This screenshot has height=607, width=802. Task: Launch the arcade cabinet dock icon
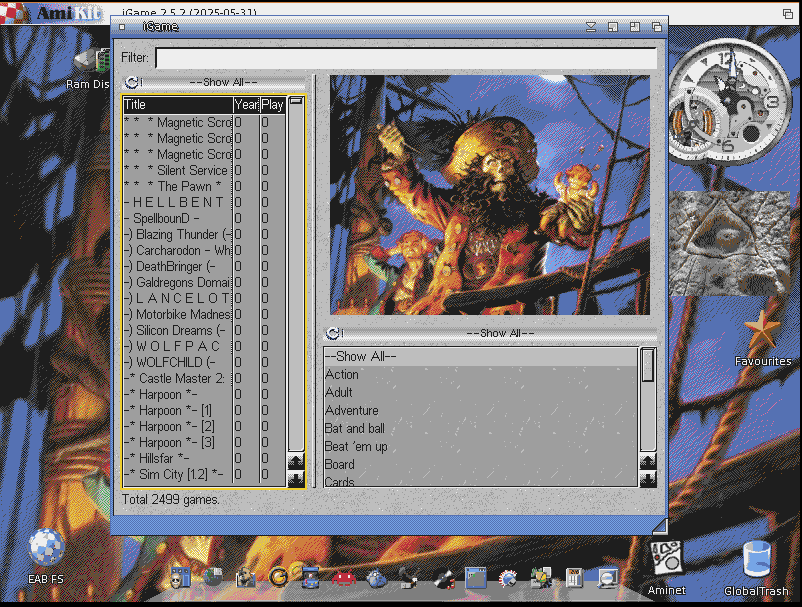pyautogui.click(x=310, y=577)
